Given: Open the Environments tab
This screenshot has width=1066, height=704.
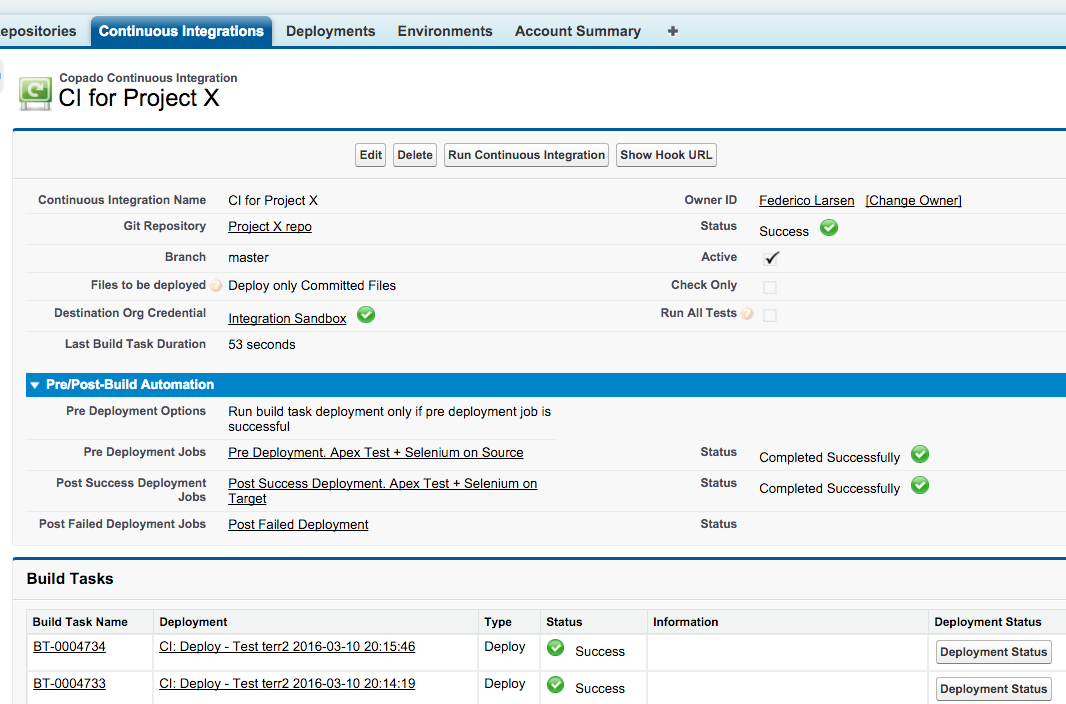Looking at the screenshot, I should point(445,31).
